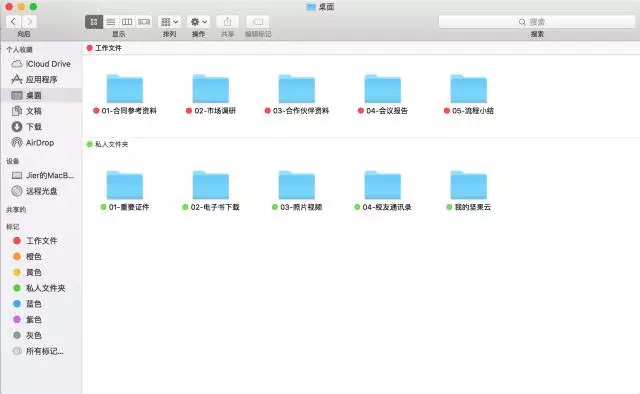Switch to Cover Flow view
The height and width of the screenshot is (394, 640).
pos(144,22)
